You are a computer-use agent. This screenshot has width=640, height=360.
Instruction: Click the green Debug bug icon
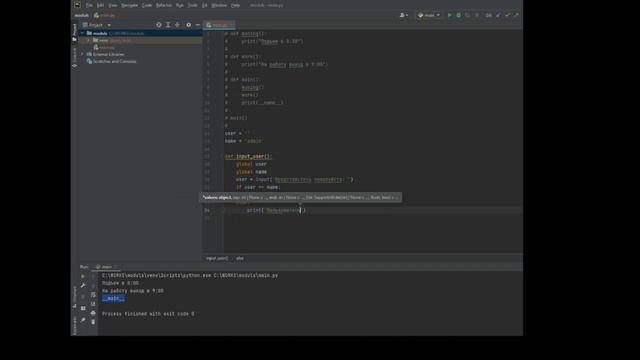coord(458,15)
